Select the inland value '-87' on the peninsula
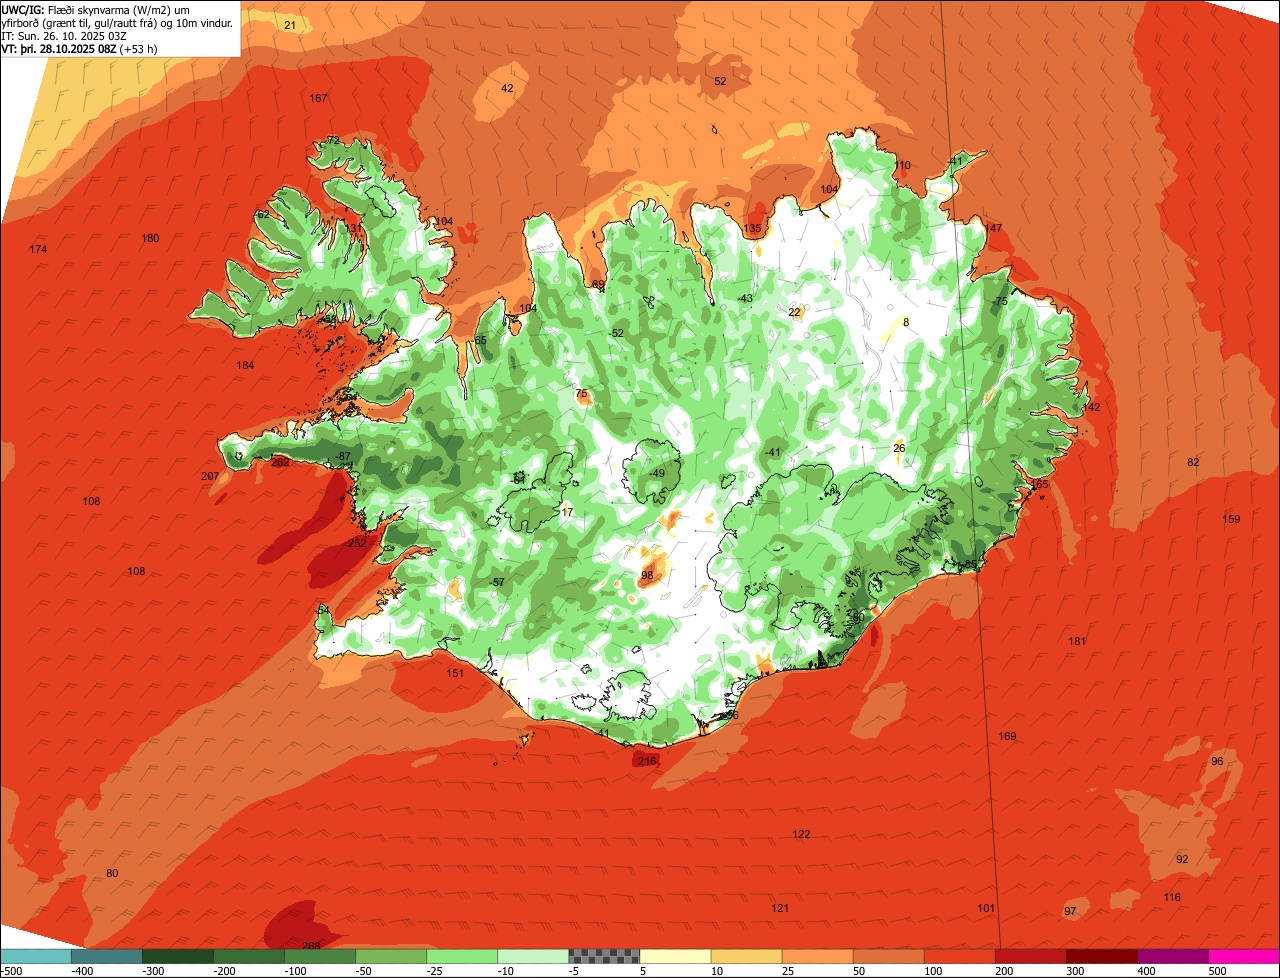The image size is (1280, 978). [343, 456]
